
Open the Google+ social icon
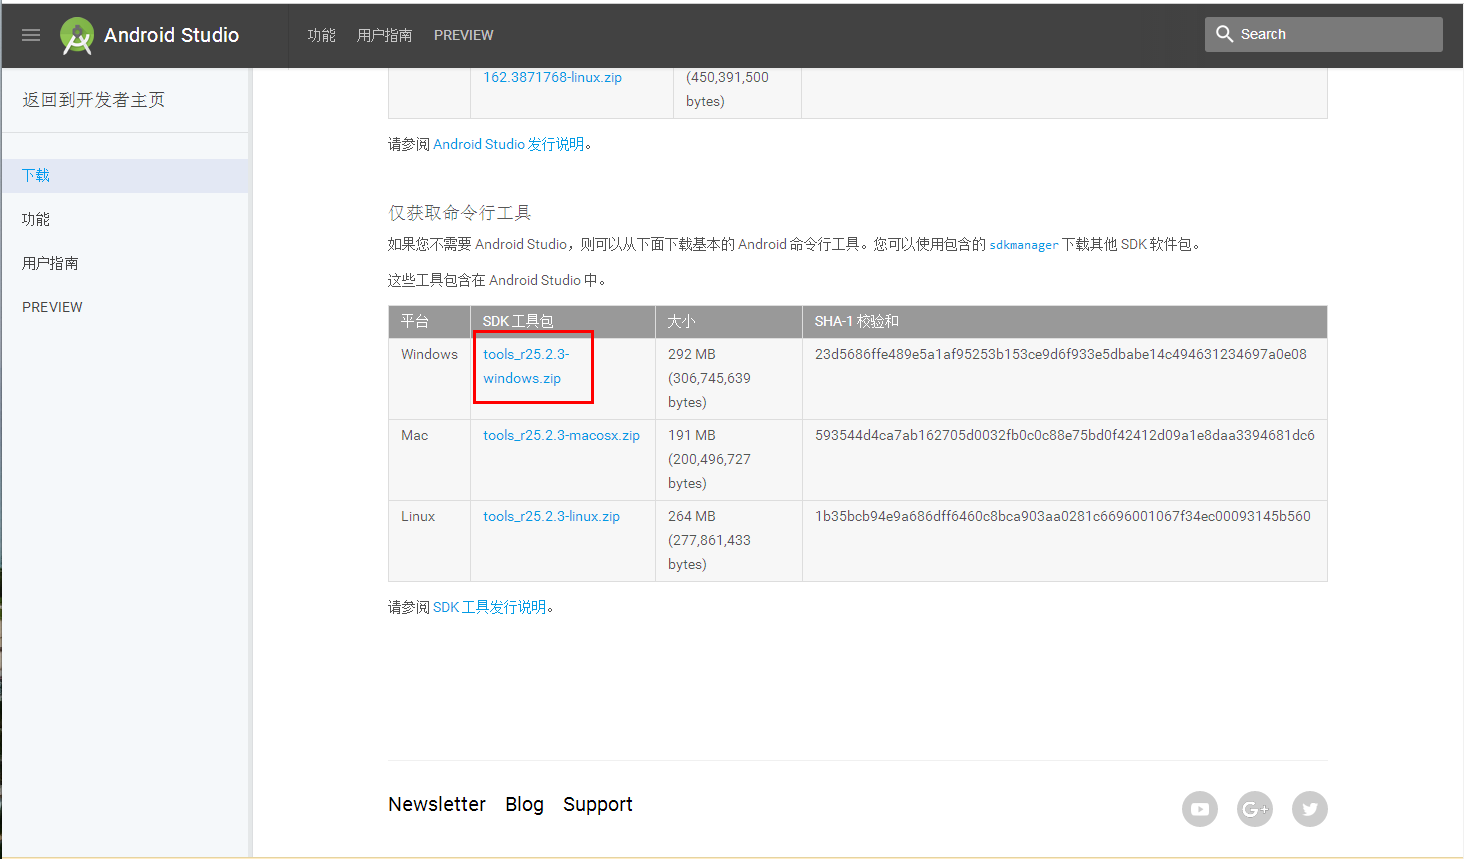pyautogui.click(x=1255, y=809)
